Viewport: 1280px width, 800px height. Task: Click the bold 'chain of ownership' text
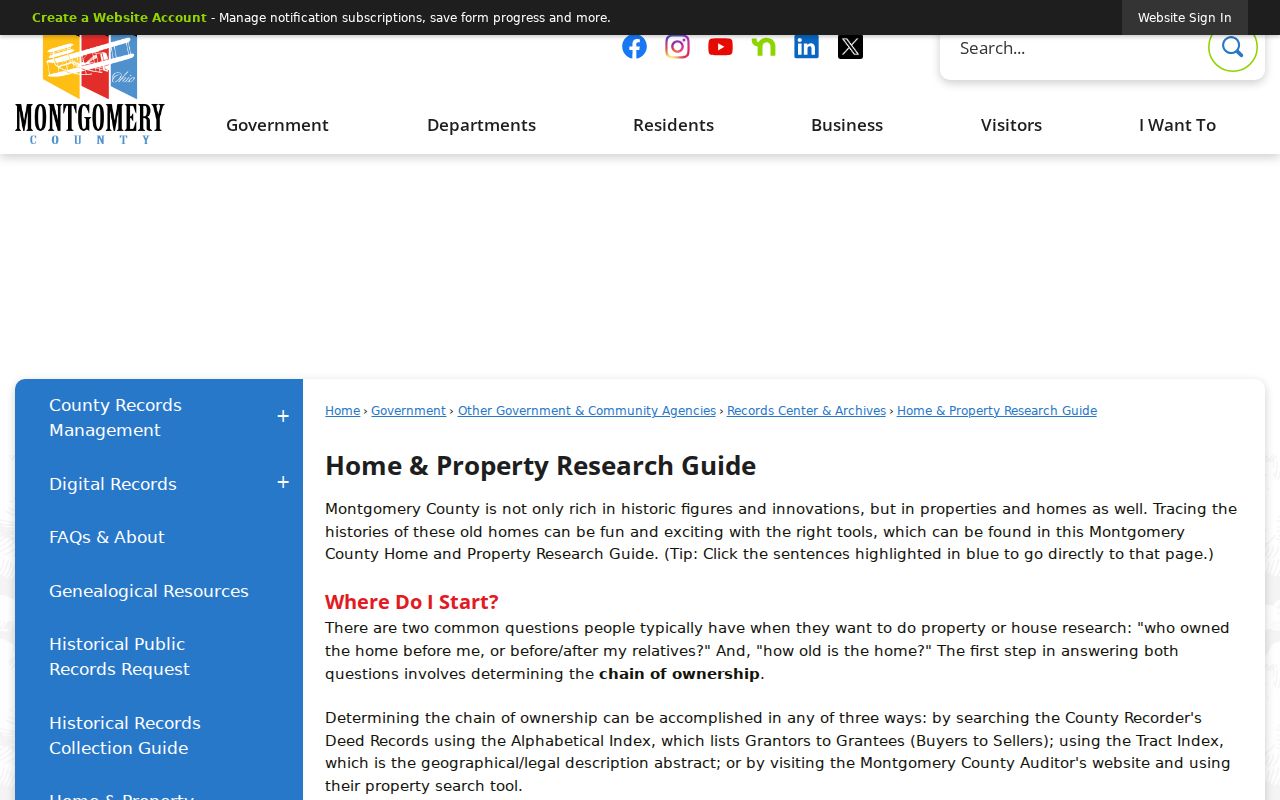tap(679, 674)
